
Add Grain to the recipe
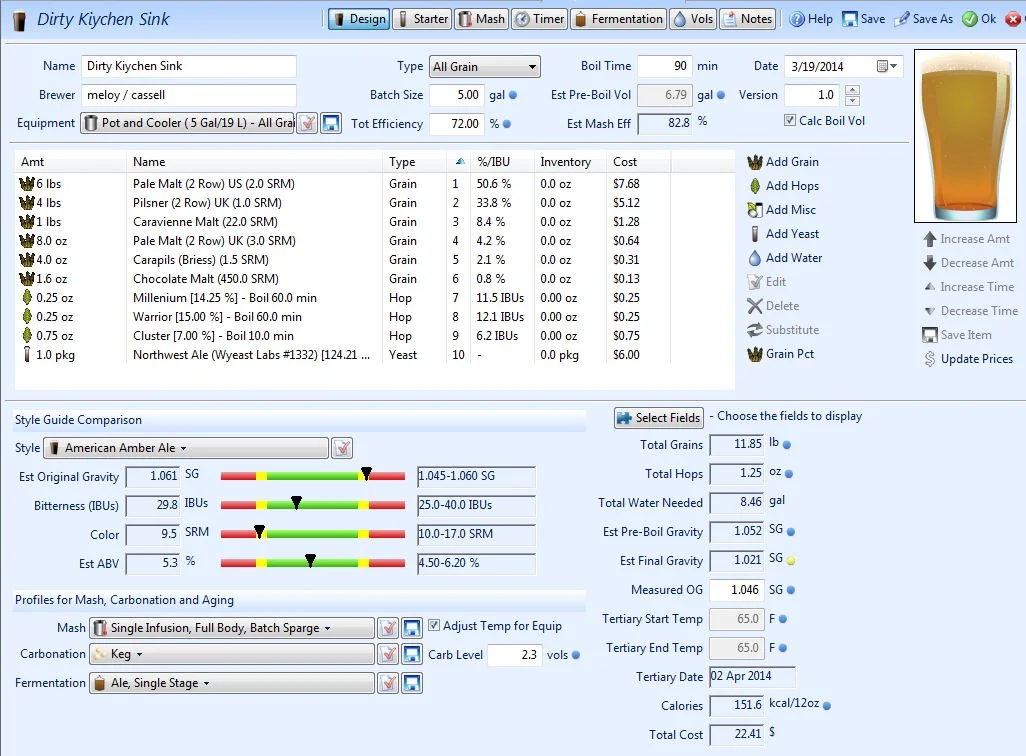coord(783,162)
